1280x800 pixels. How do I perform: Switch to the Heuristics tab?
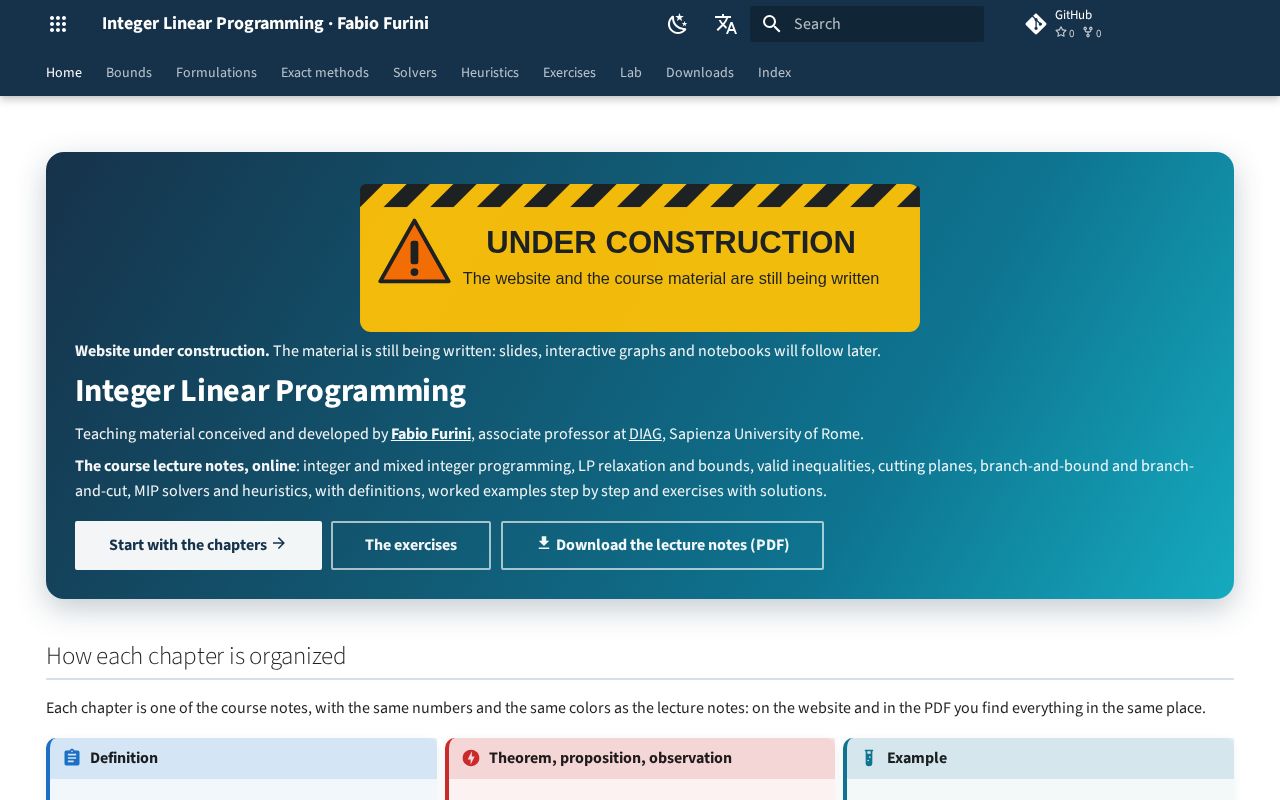[490, 72]
